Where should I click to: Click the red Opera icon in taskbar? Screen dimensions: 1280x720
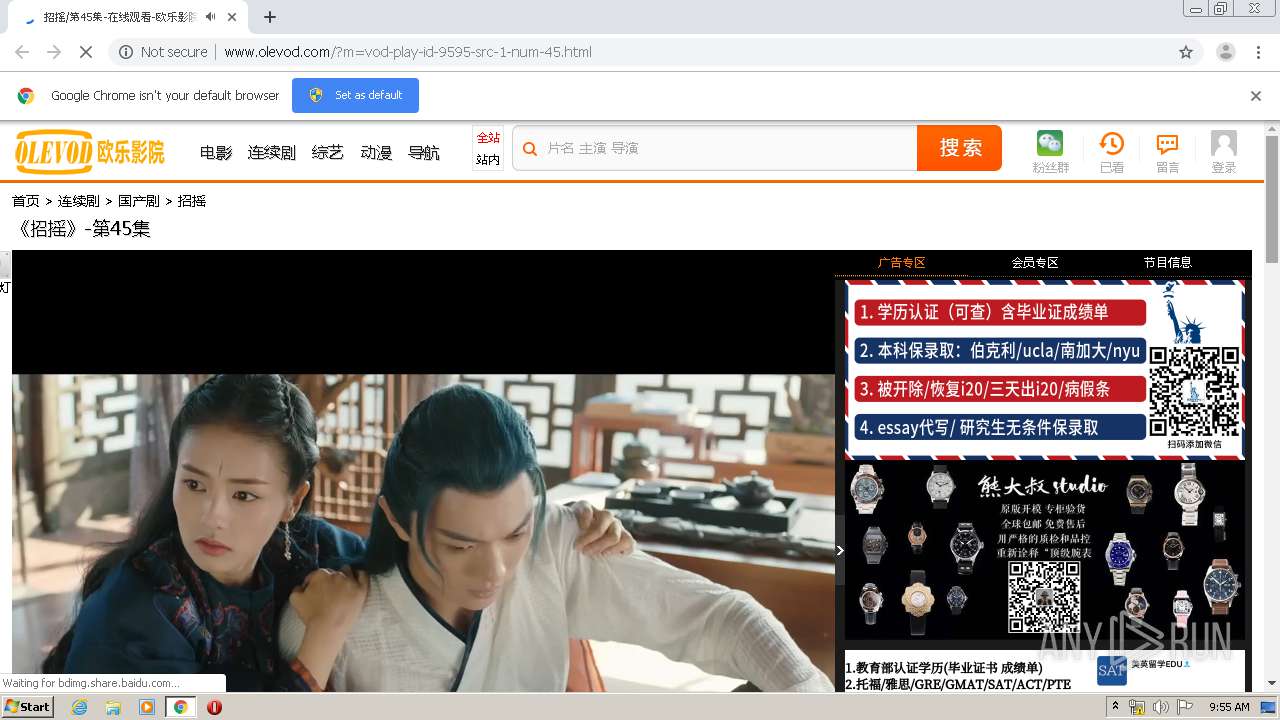[x=214, y=707]
